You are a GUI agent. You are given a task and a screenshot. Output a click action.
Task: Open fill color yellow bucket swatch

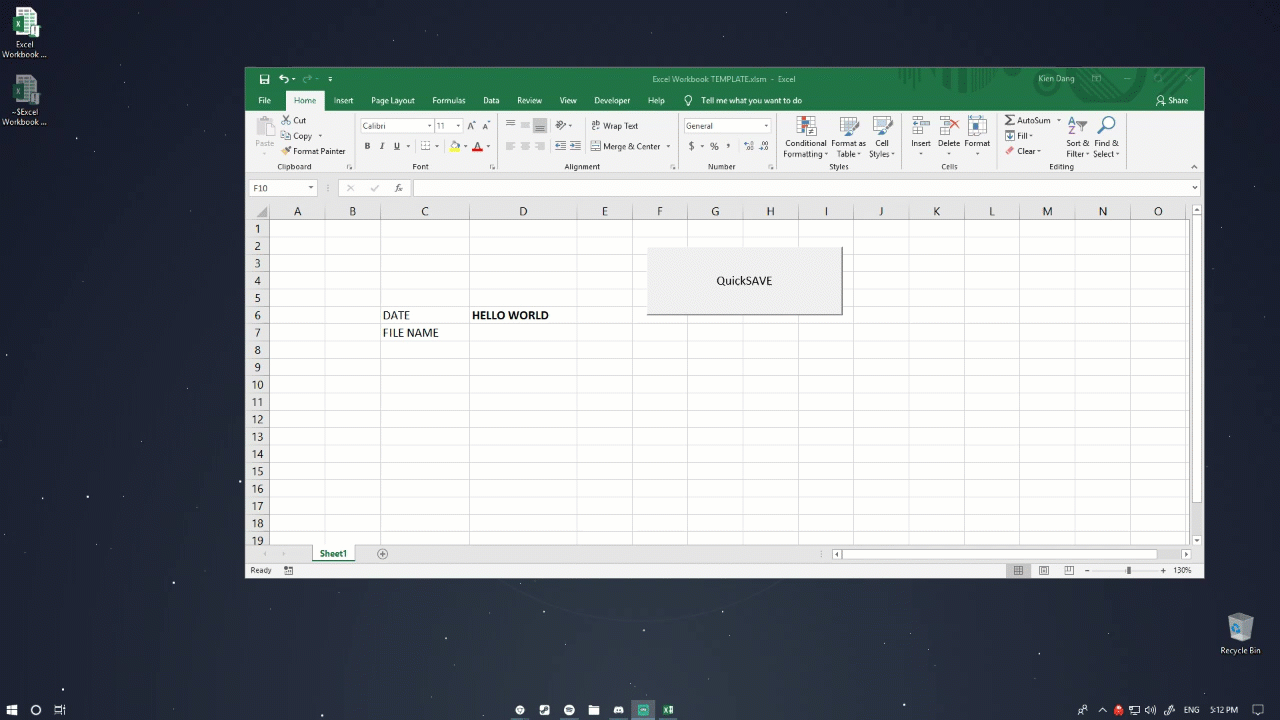coord(454,146)
